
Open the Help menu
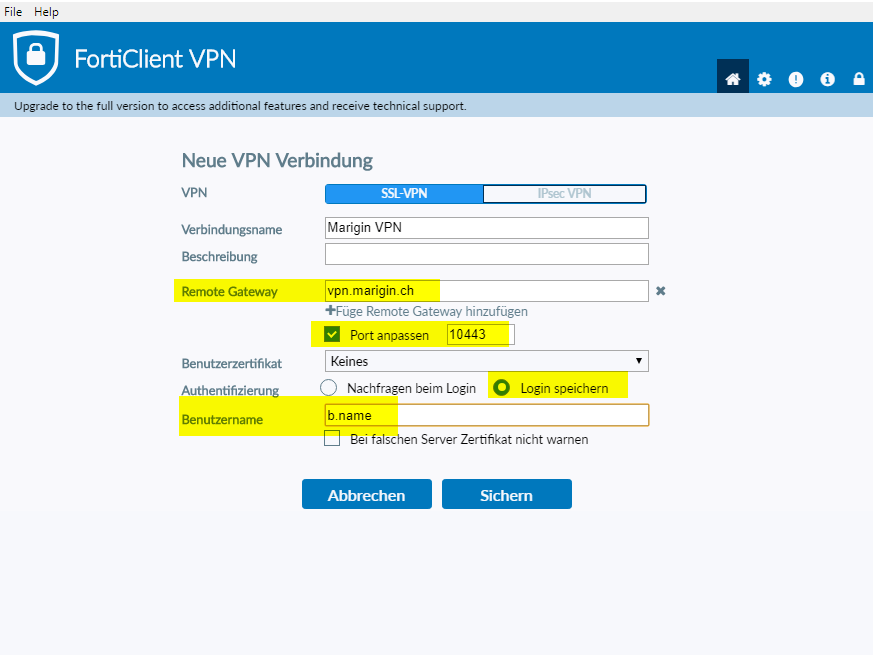[x=46, y=11]
